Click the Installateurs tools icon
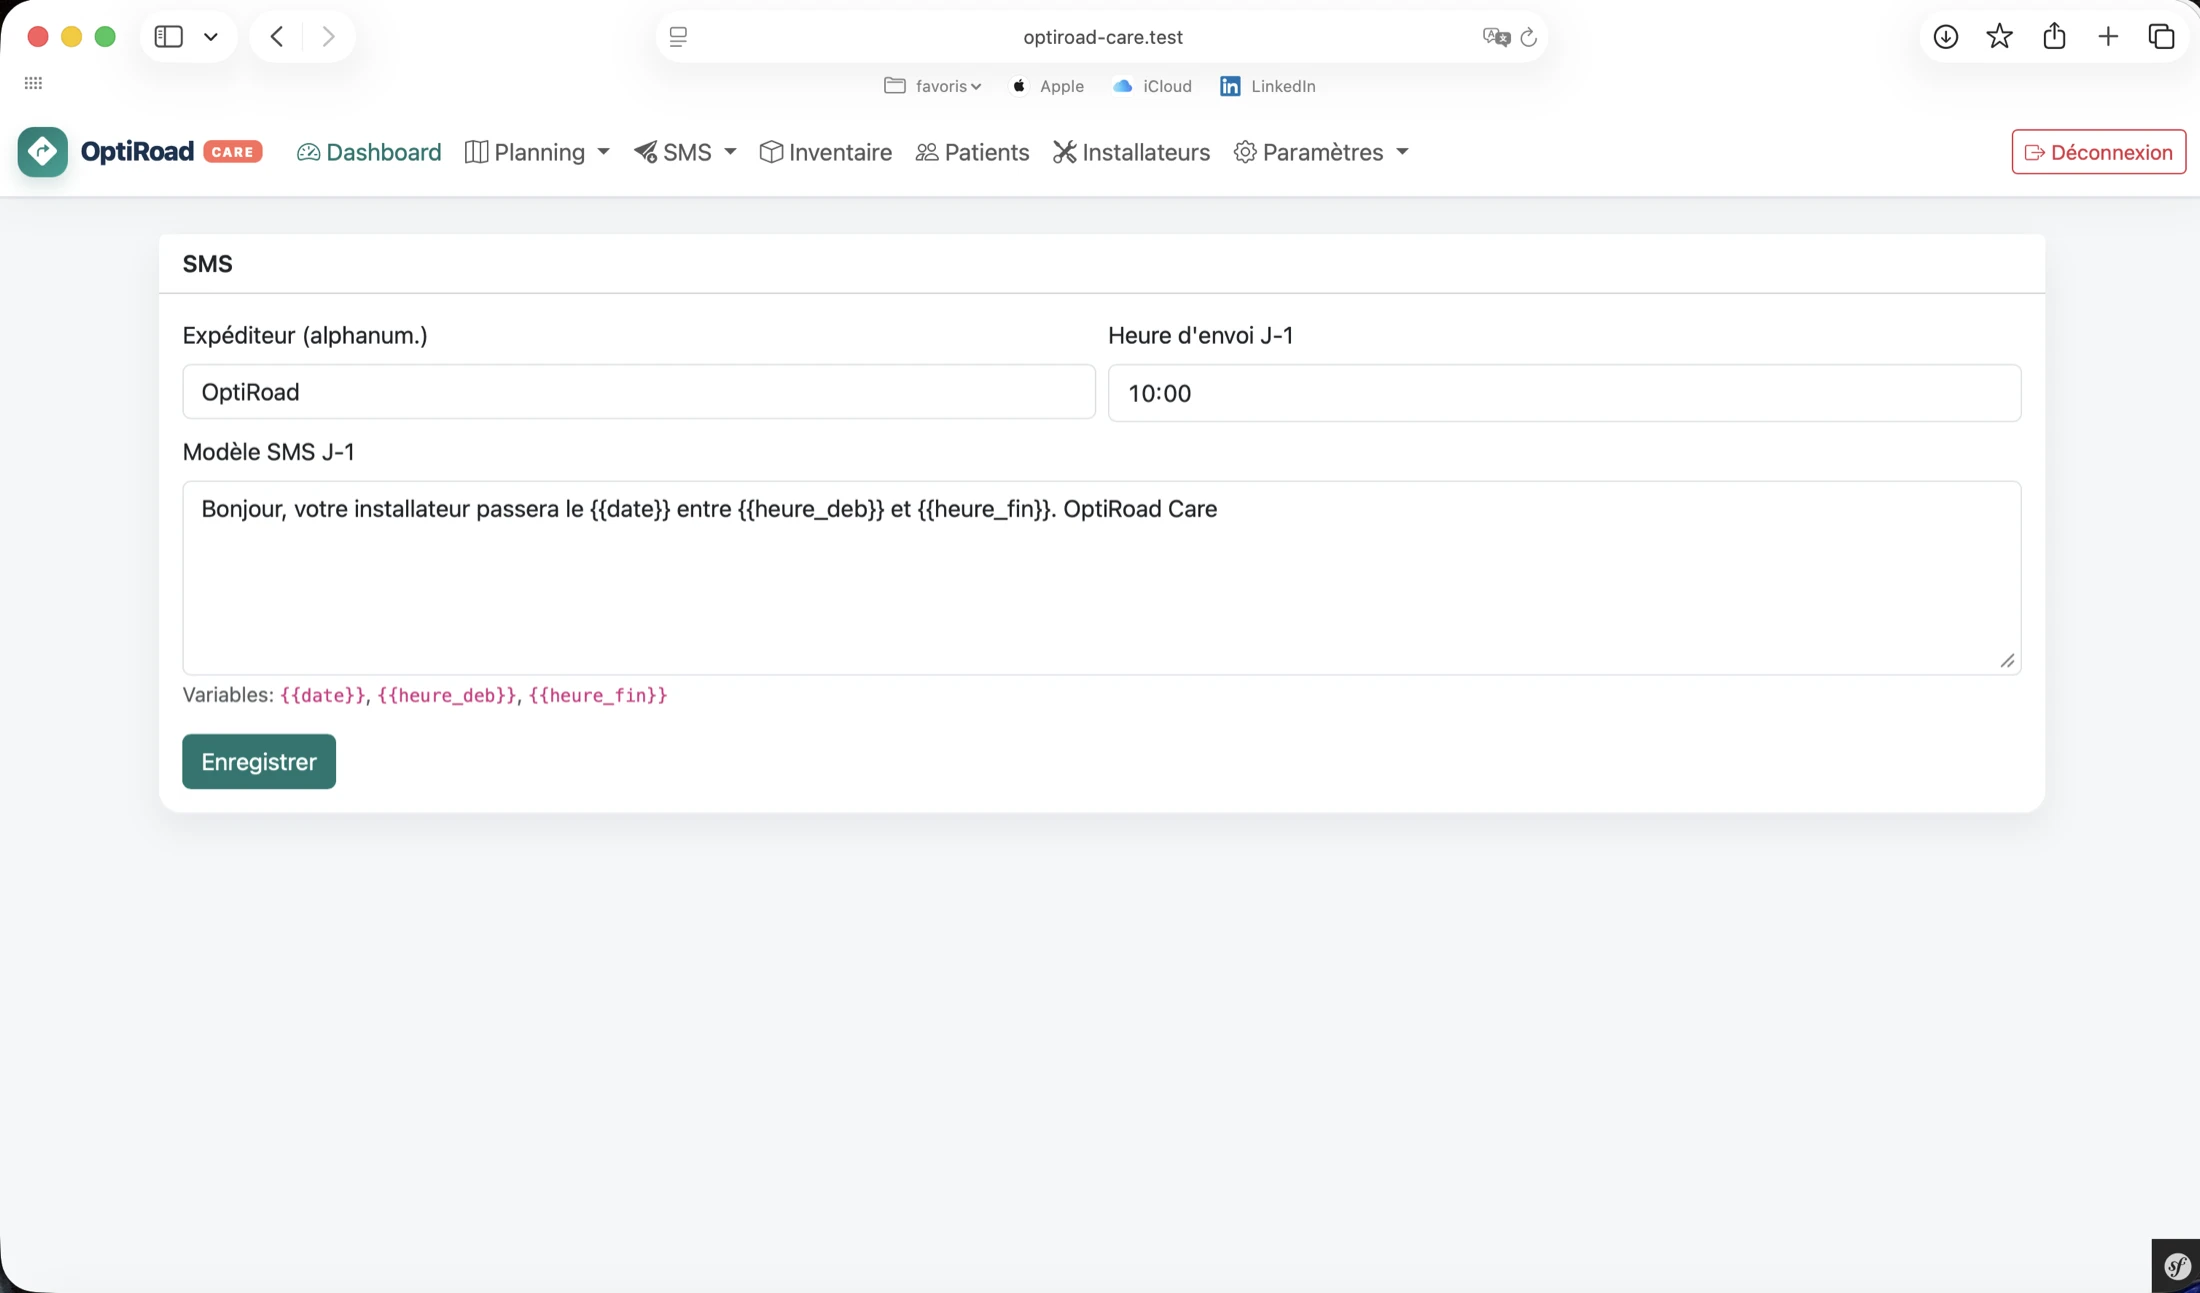This screenshot has width=2200, height=1293. [1064, 152]
